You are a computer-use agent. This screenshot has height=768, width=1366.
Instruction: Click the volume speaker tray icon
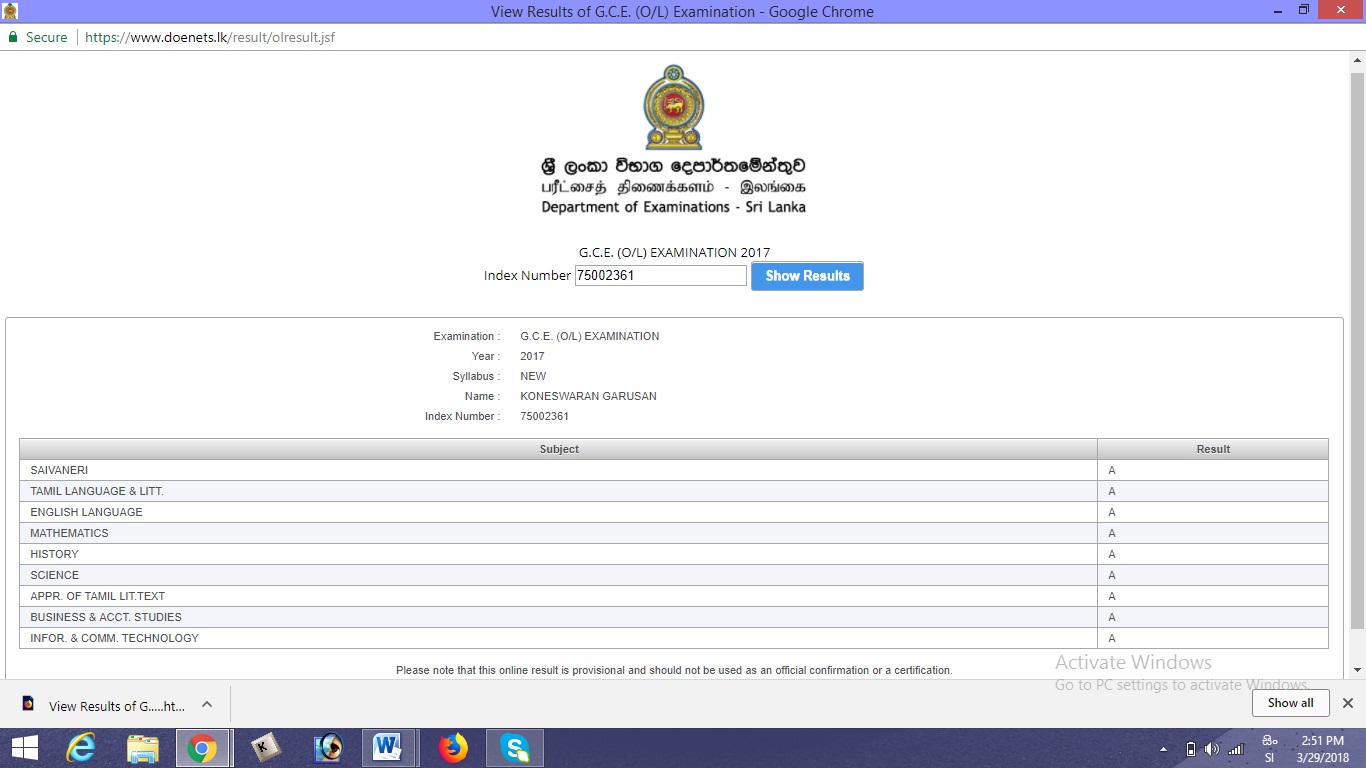click(x=1212, y=749)
